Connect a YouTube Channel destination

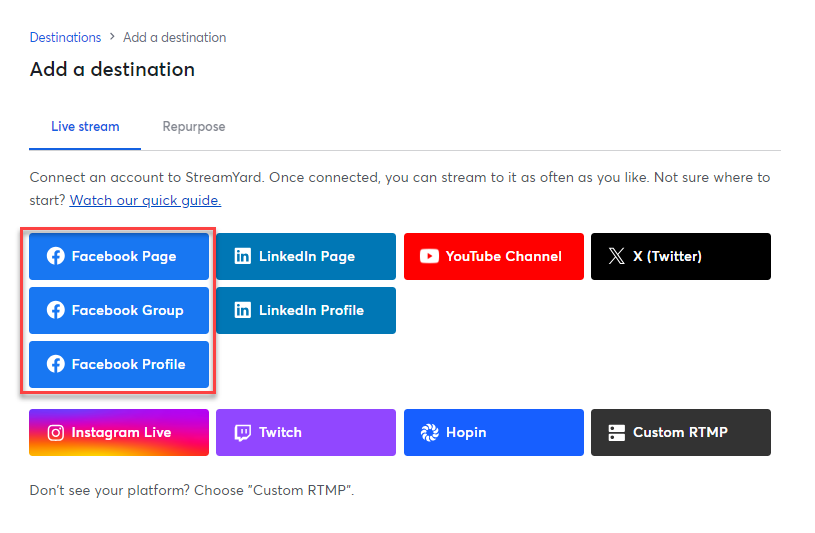[494, 256]
